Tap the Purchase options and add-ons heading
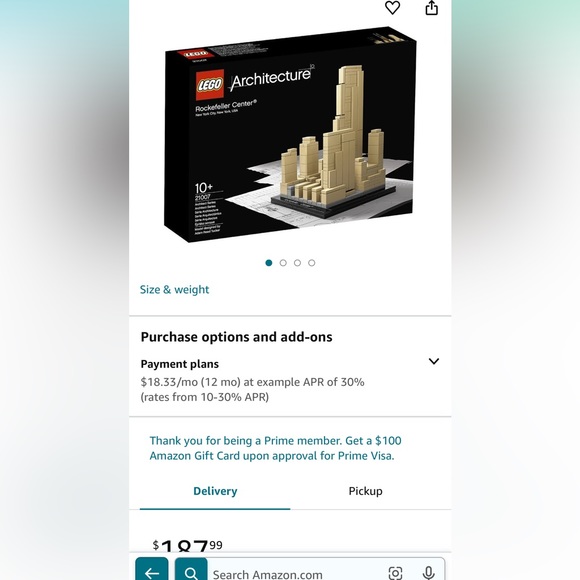The image size is (580, 580). 236,337
